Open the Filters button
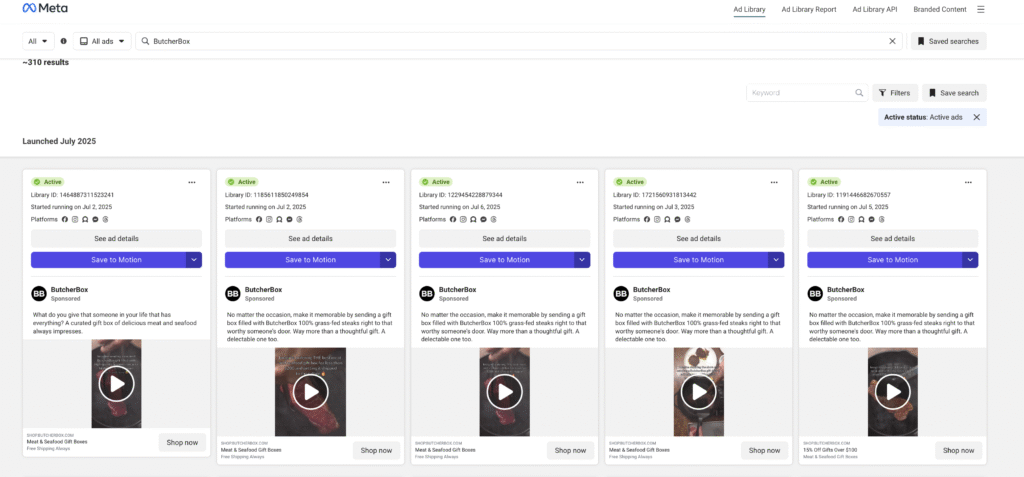Screen dimensions: 1024x477 895,93
